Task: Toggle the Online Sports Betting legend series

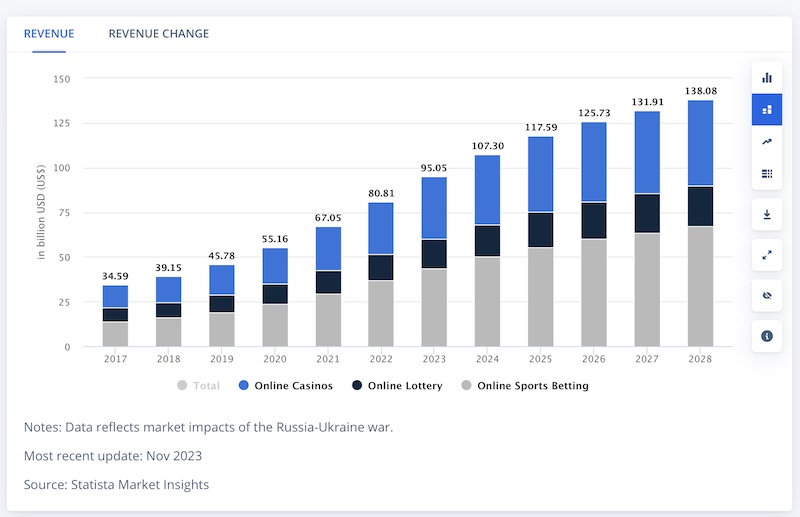Action: [525, 385]
